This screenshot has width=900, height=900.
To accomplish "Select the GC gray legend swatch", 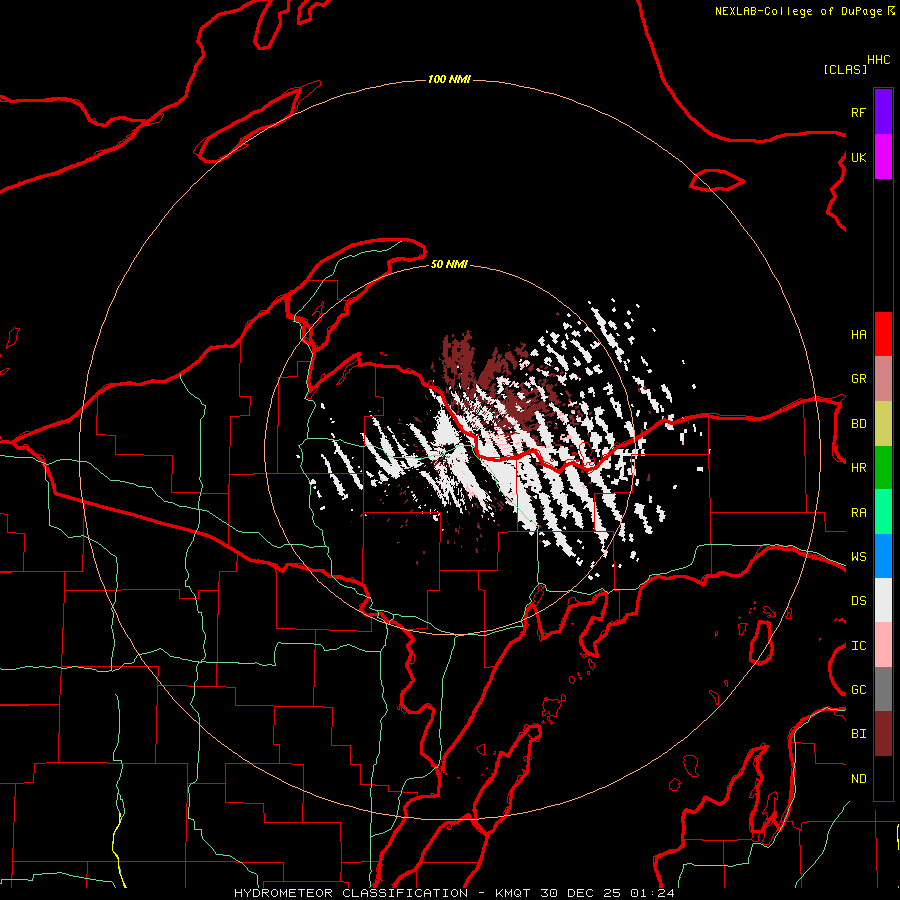I will (883, 689).
